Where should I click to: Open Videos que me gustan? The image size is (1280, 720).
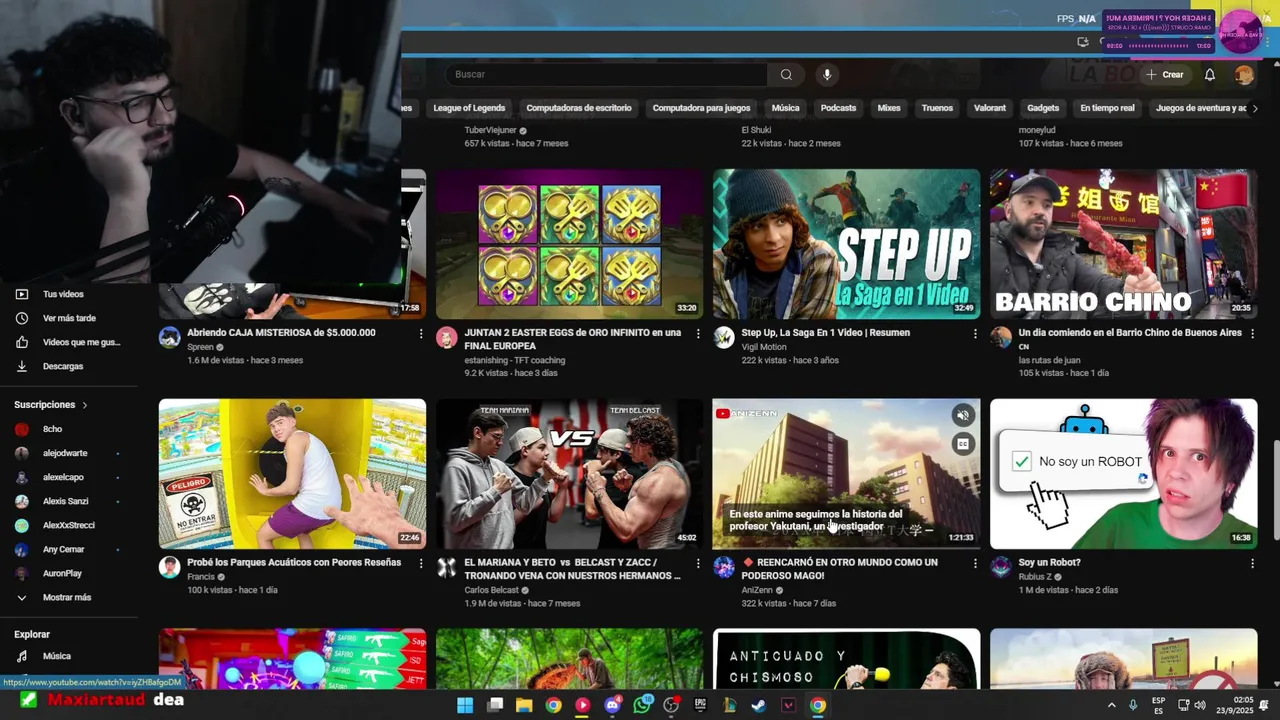tap(81, 342)
